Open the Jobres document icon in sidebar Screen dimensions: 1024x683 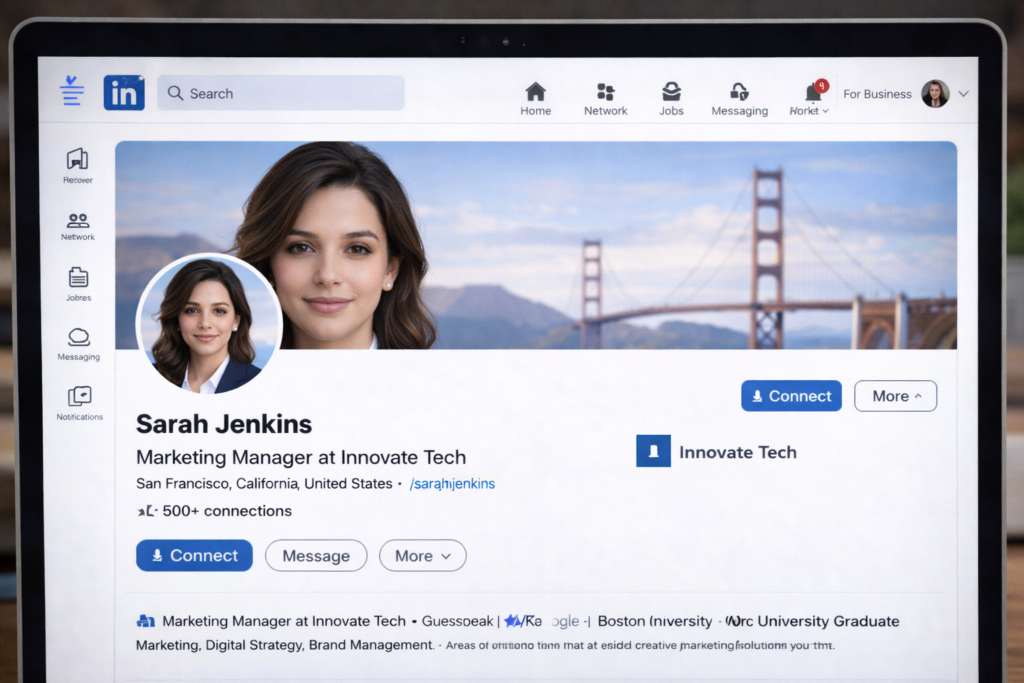[78, 278]
